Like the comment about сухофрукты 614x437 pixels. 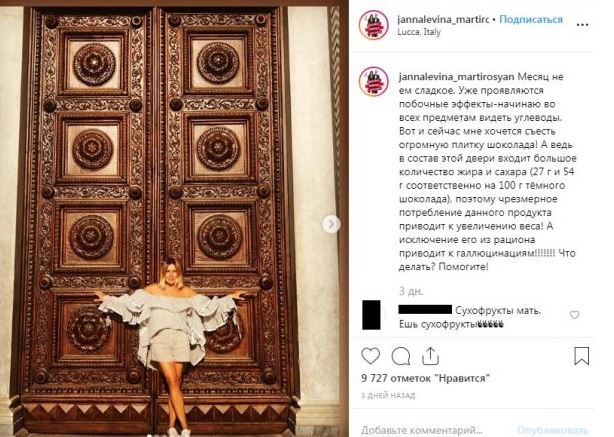point(574,314)
